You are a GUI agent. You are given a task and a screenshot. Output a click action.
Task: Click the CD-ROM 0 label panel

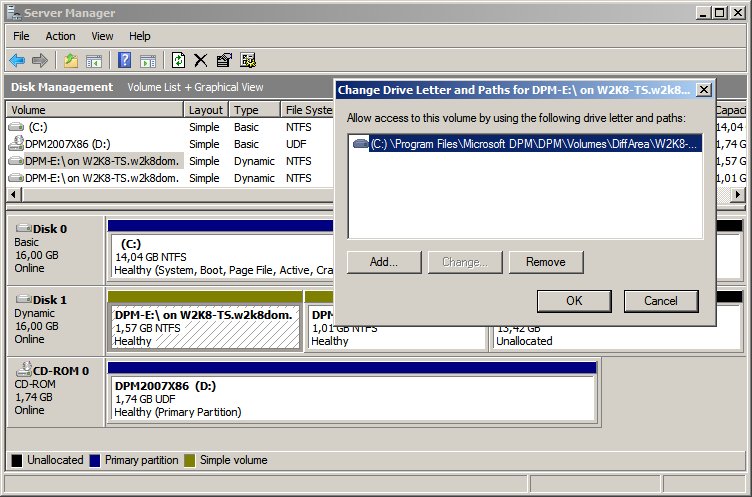pyautogui.click(x=56, y=392)
